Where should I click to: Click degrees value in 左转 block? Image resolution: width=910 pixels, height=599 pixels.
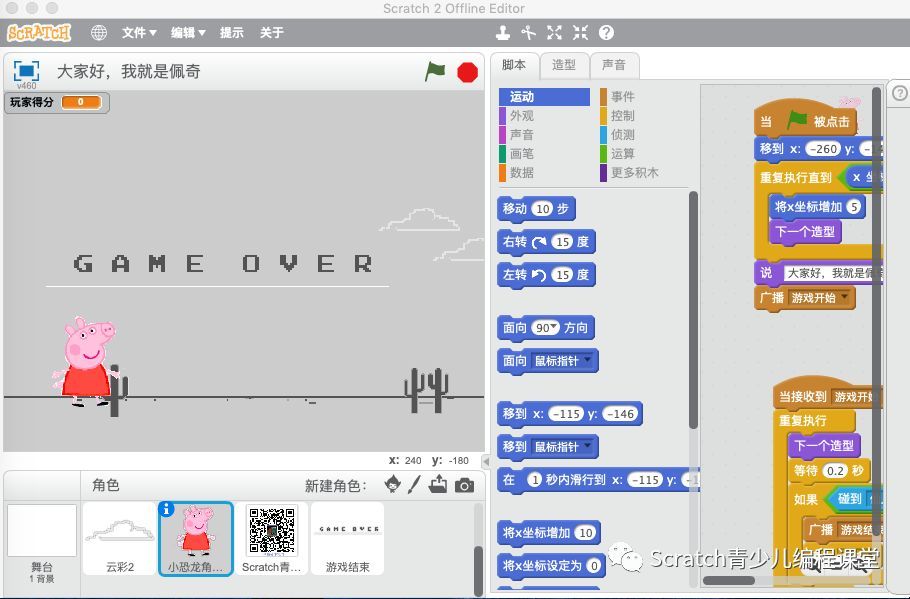coord(562,275)
